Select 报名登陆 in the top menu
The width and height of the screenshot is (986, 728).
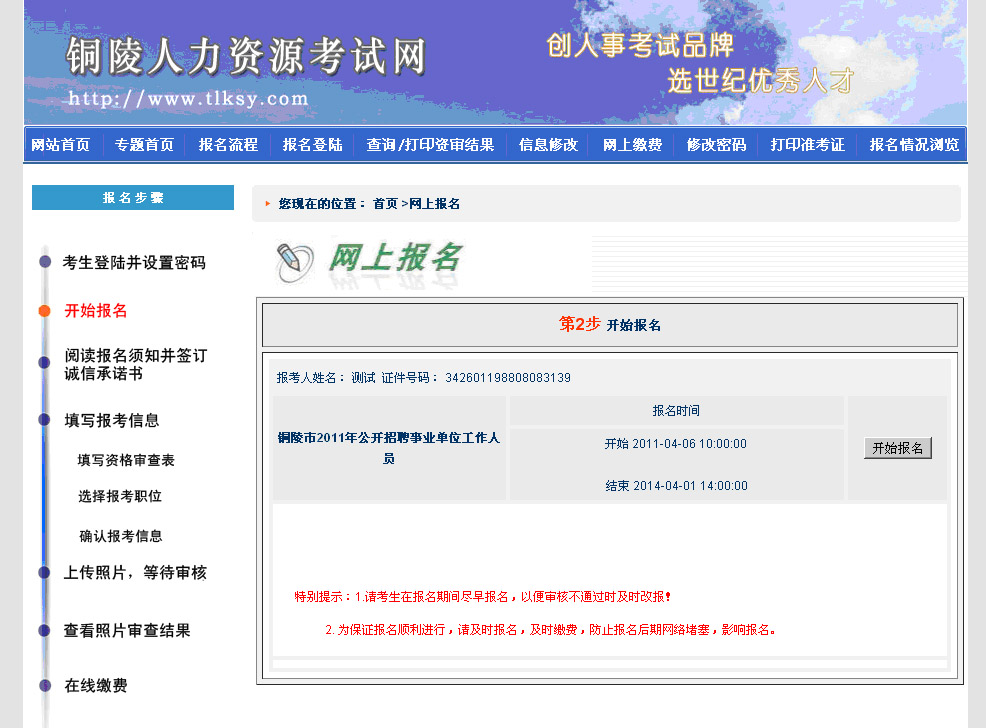tap(313, 145)
